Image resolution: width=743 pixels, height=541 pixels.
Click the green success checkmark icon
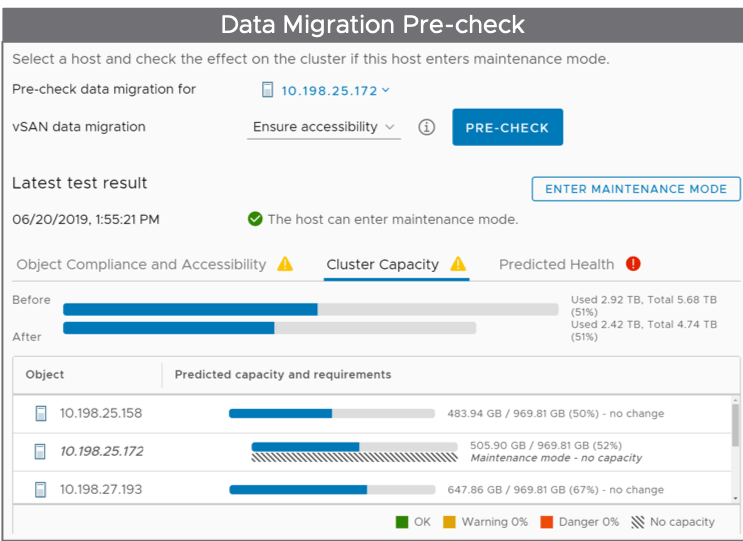click(x=255, y=219)
